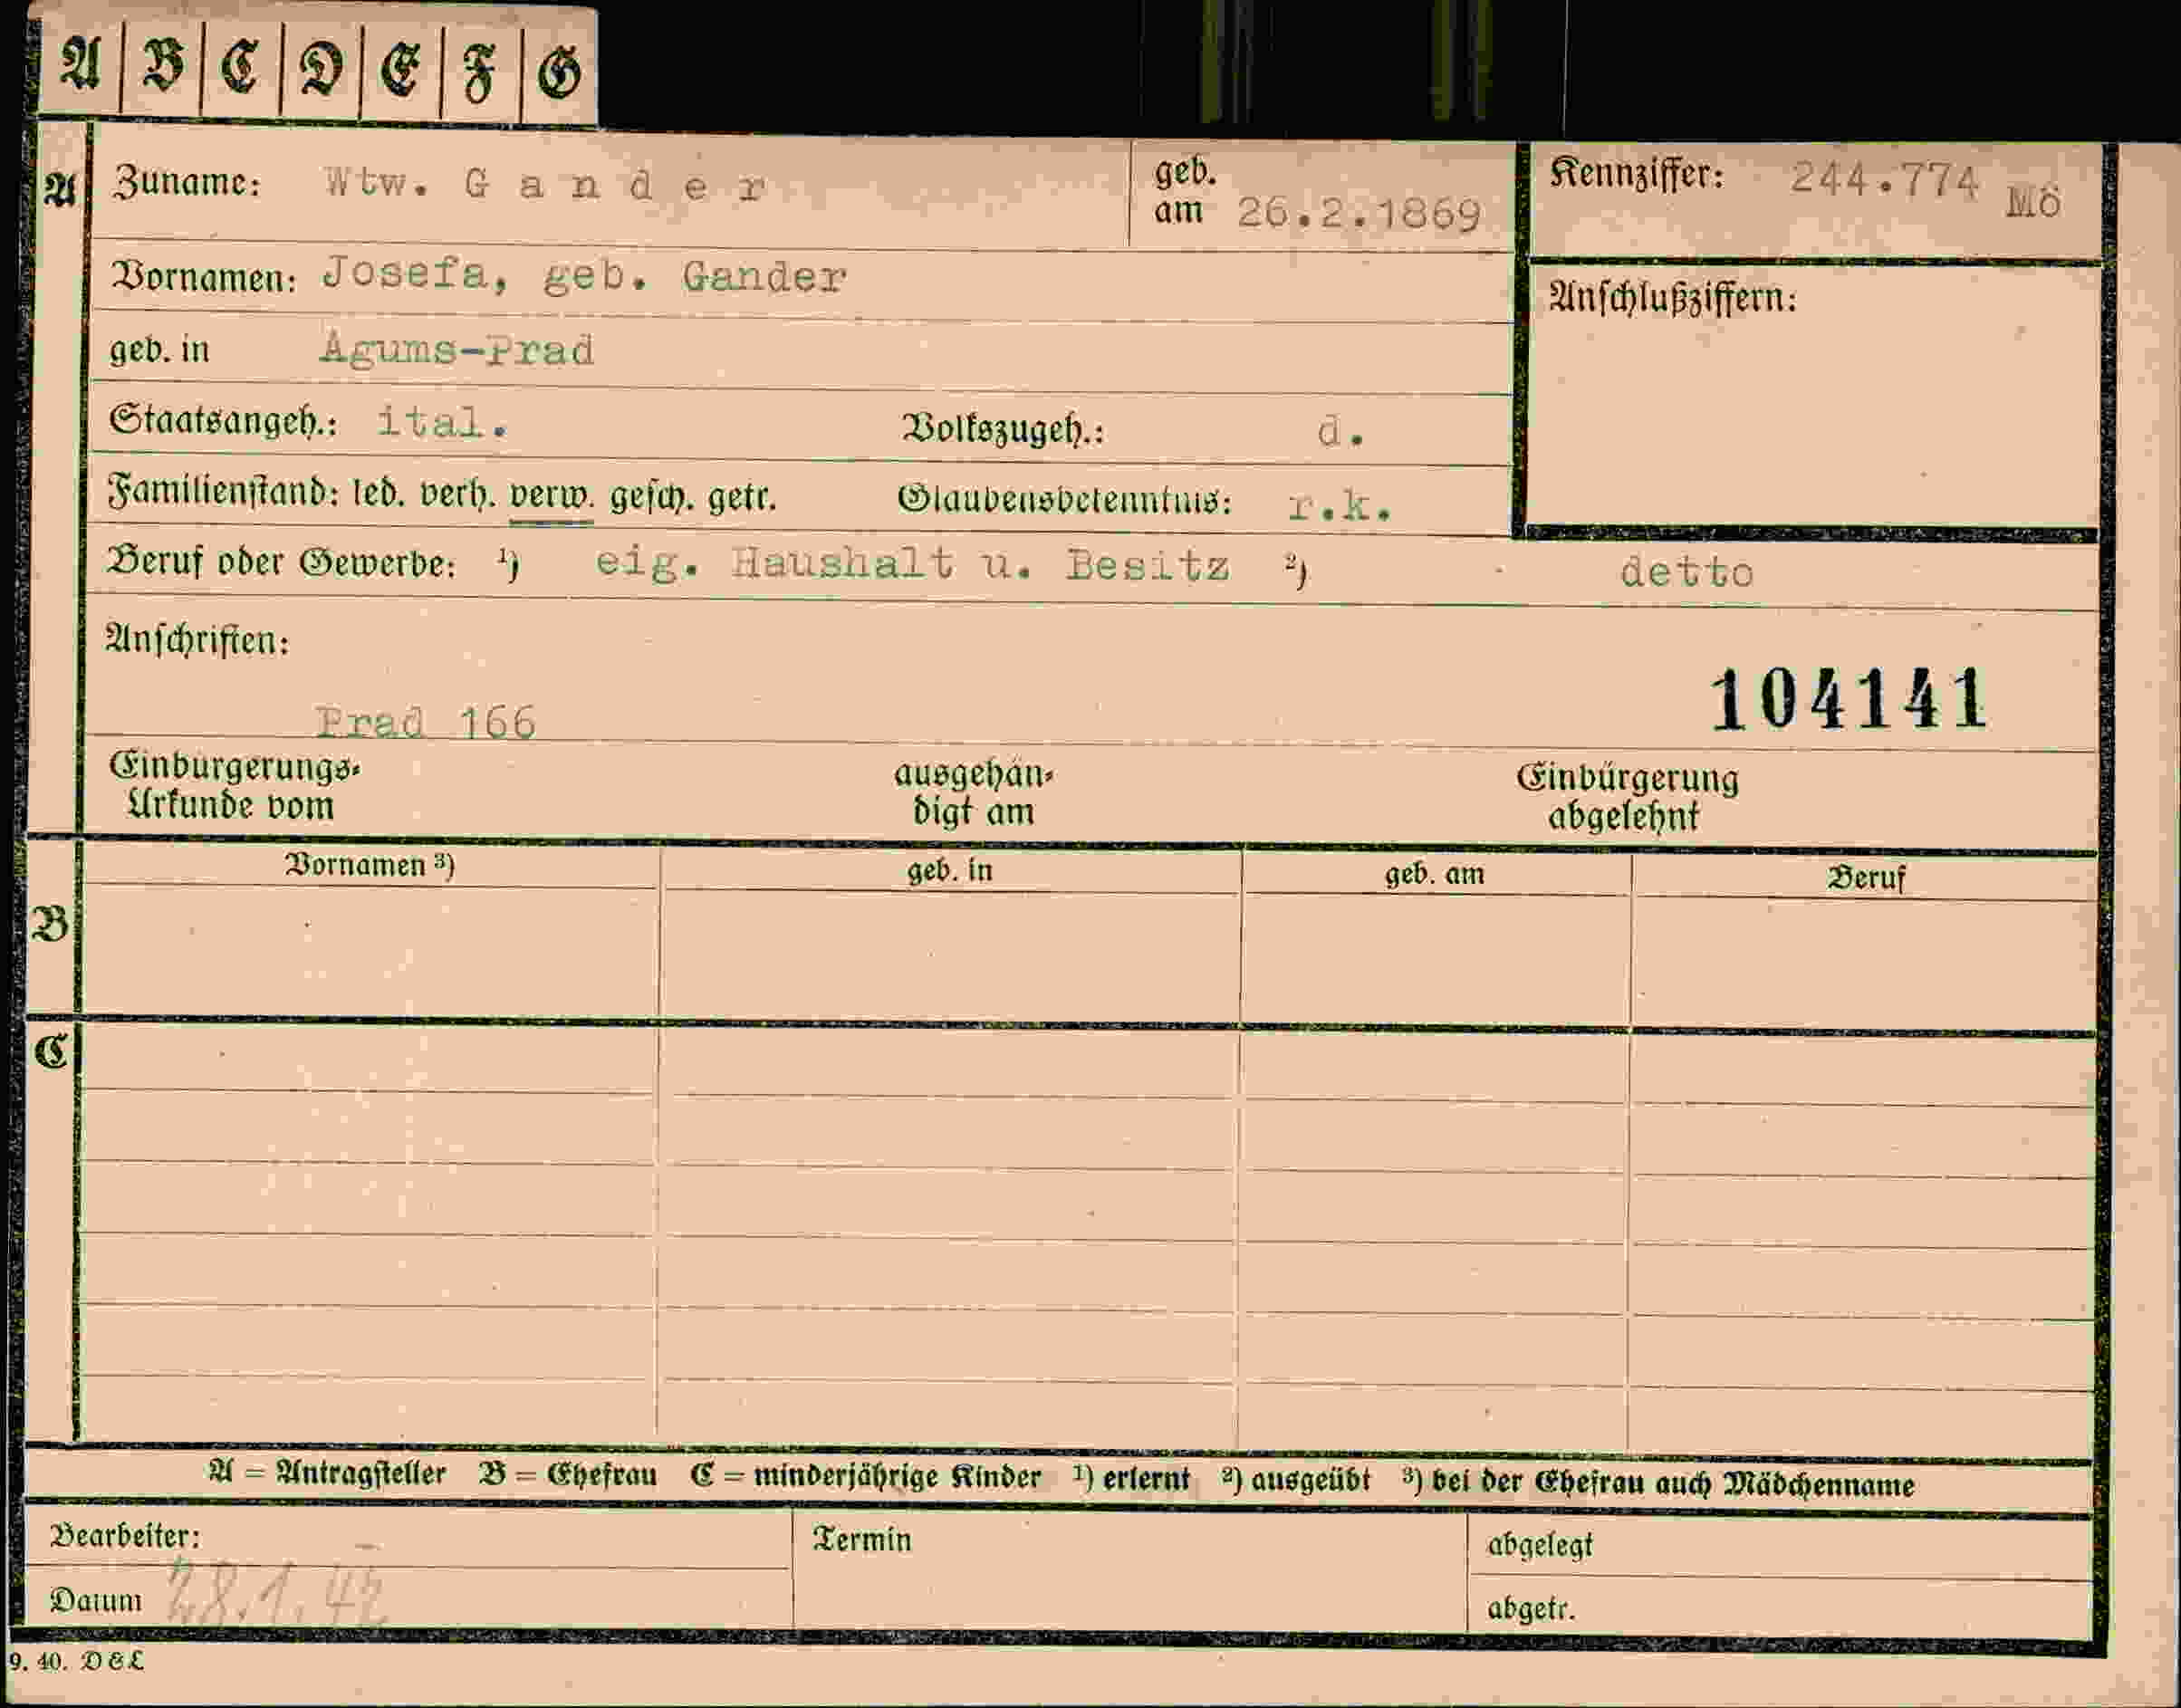Click 'ausgehändigt am' label
Screen dimensions: 2181x1708
(973, 793)
